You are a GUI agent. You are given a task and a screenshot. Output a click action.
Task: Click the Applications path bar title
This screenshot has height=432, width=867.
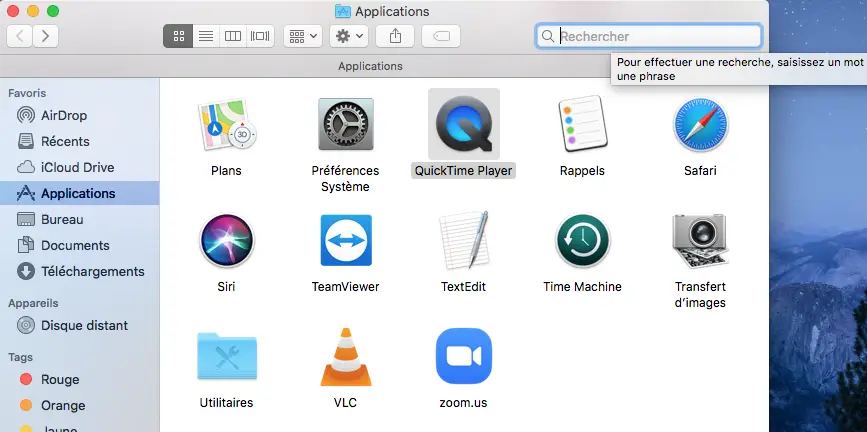(x=370, y=66)
